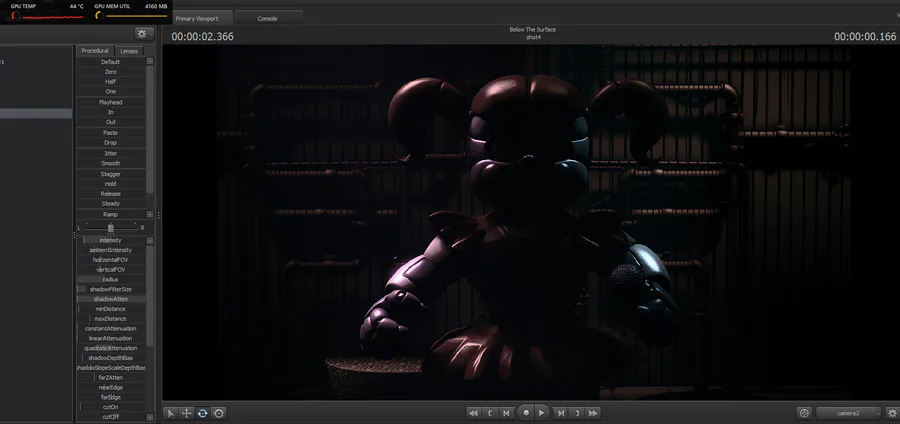This screenshot has width=900, height=424.
Task: Apply the Jitter preset
Action: pos(111,153)
